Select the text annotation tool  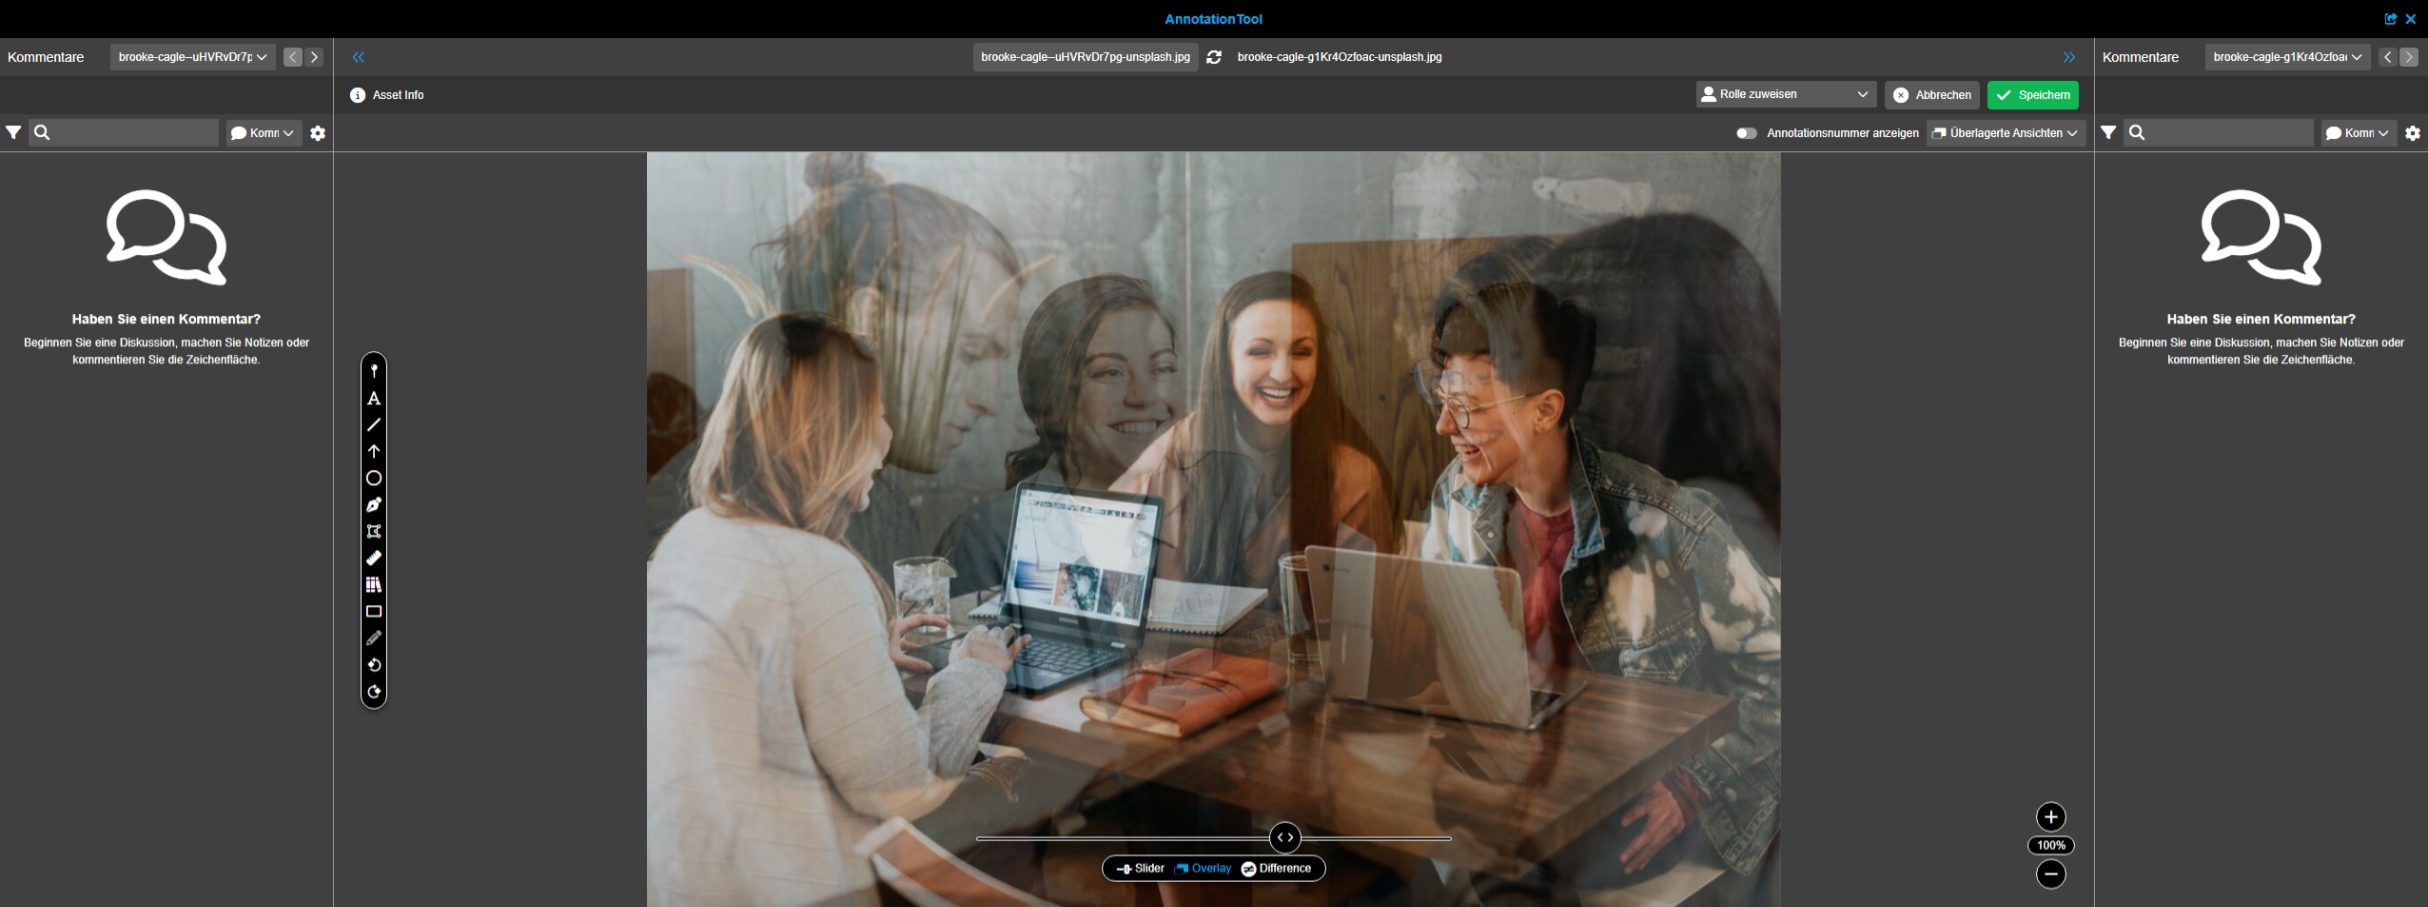tap(374, 398)
